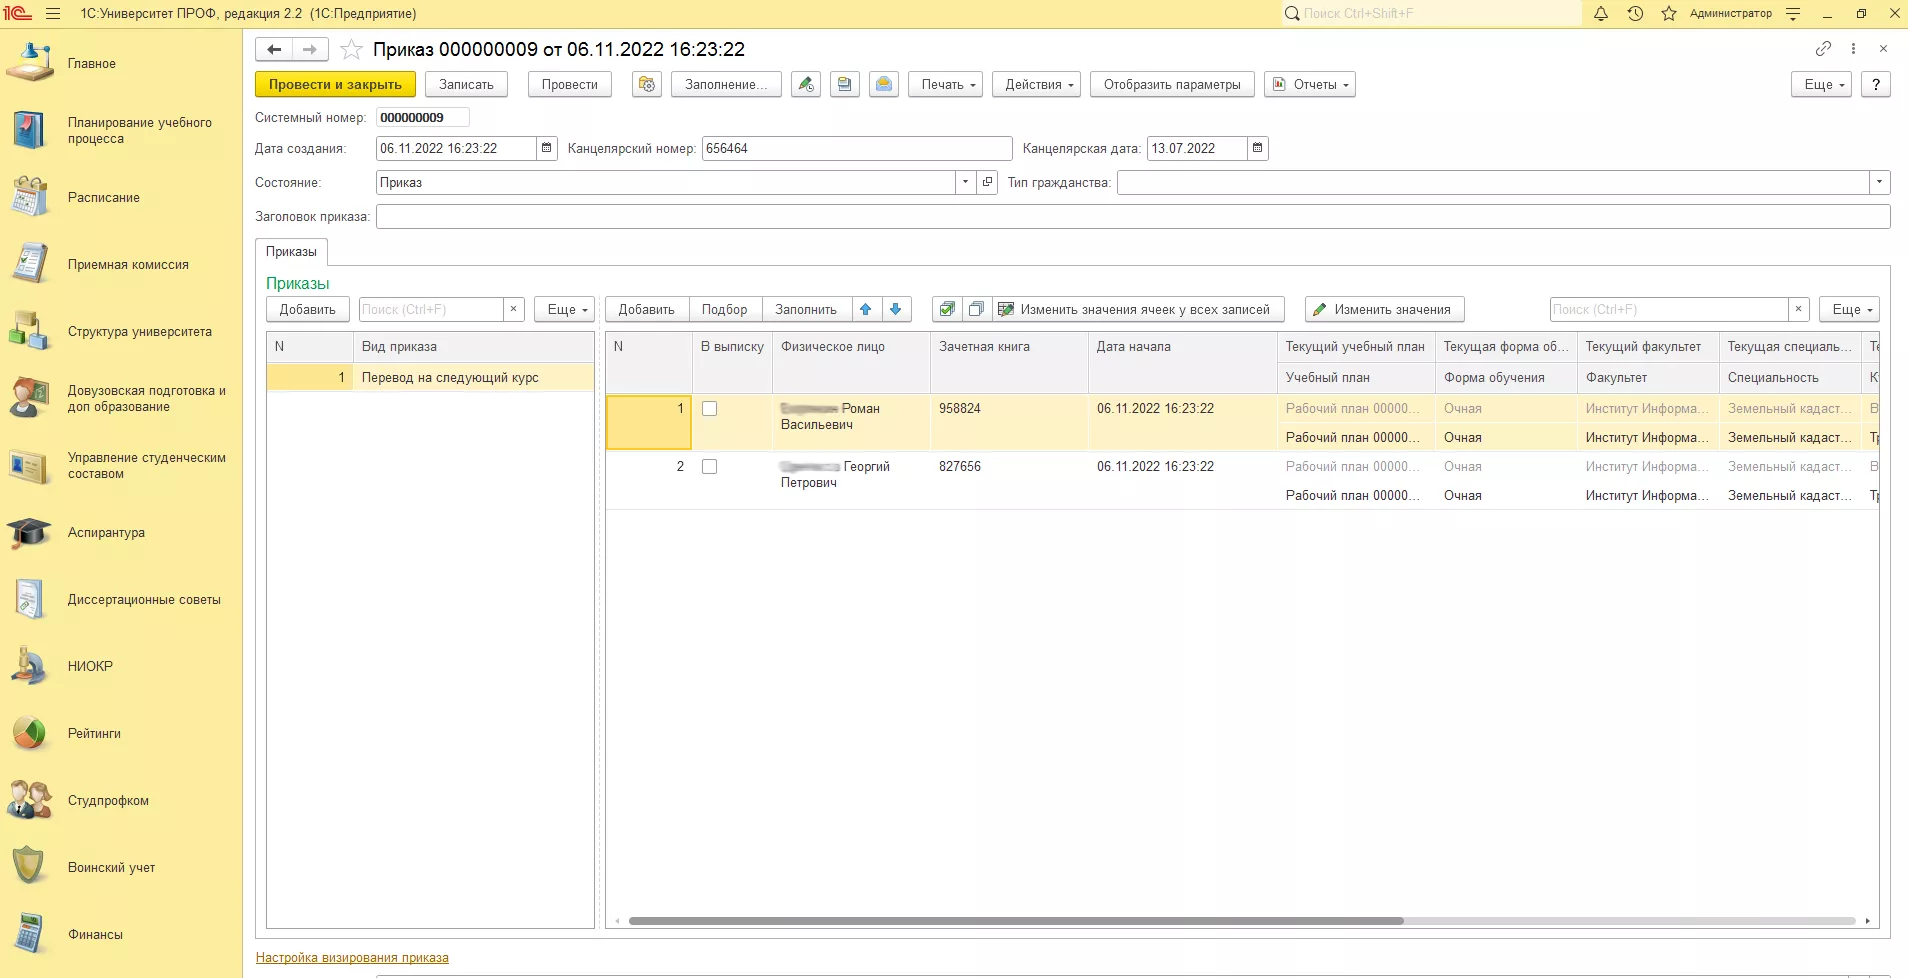This screenshot has width=1908, height=978.
Task: Click Изменить значения button
Action: pyautogui.click(x=1385, y=310)
